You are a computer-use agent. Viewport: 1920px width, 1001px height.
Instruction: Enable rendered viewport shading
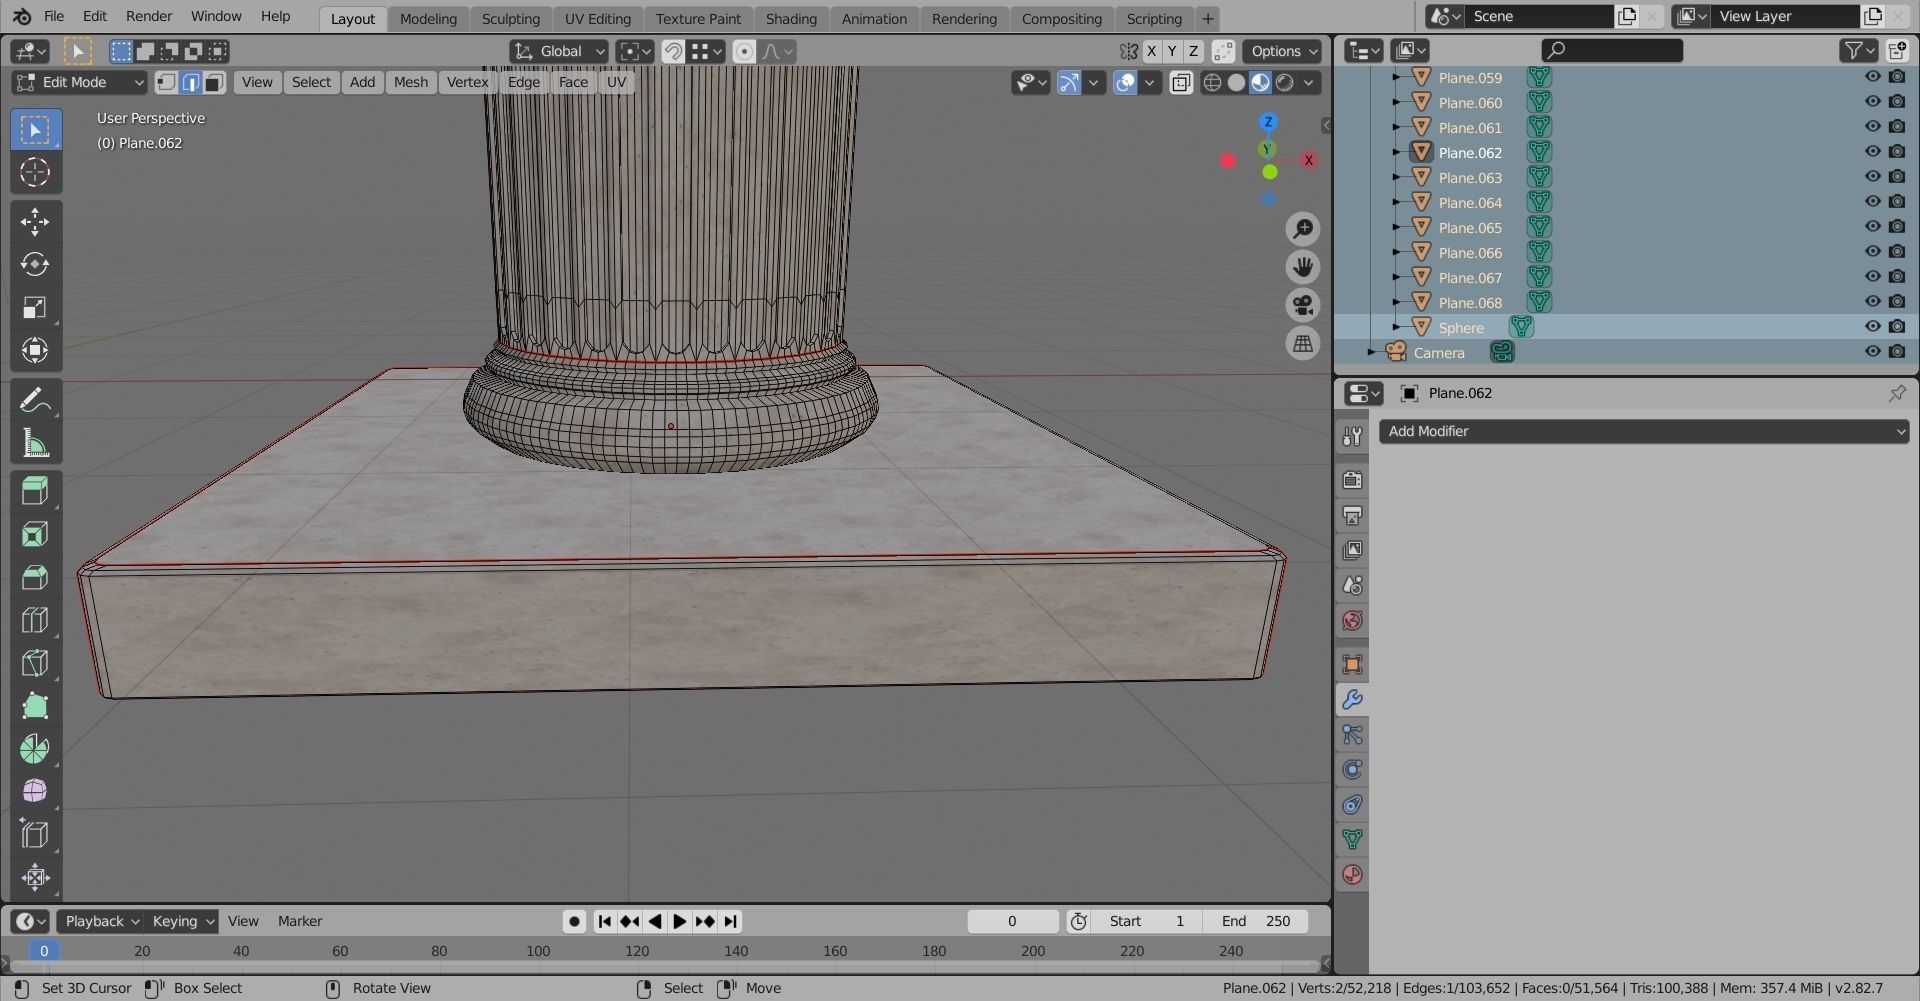pyautogui.click(x=1285, y=82)
